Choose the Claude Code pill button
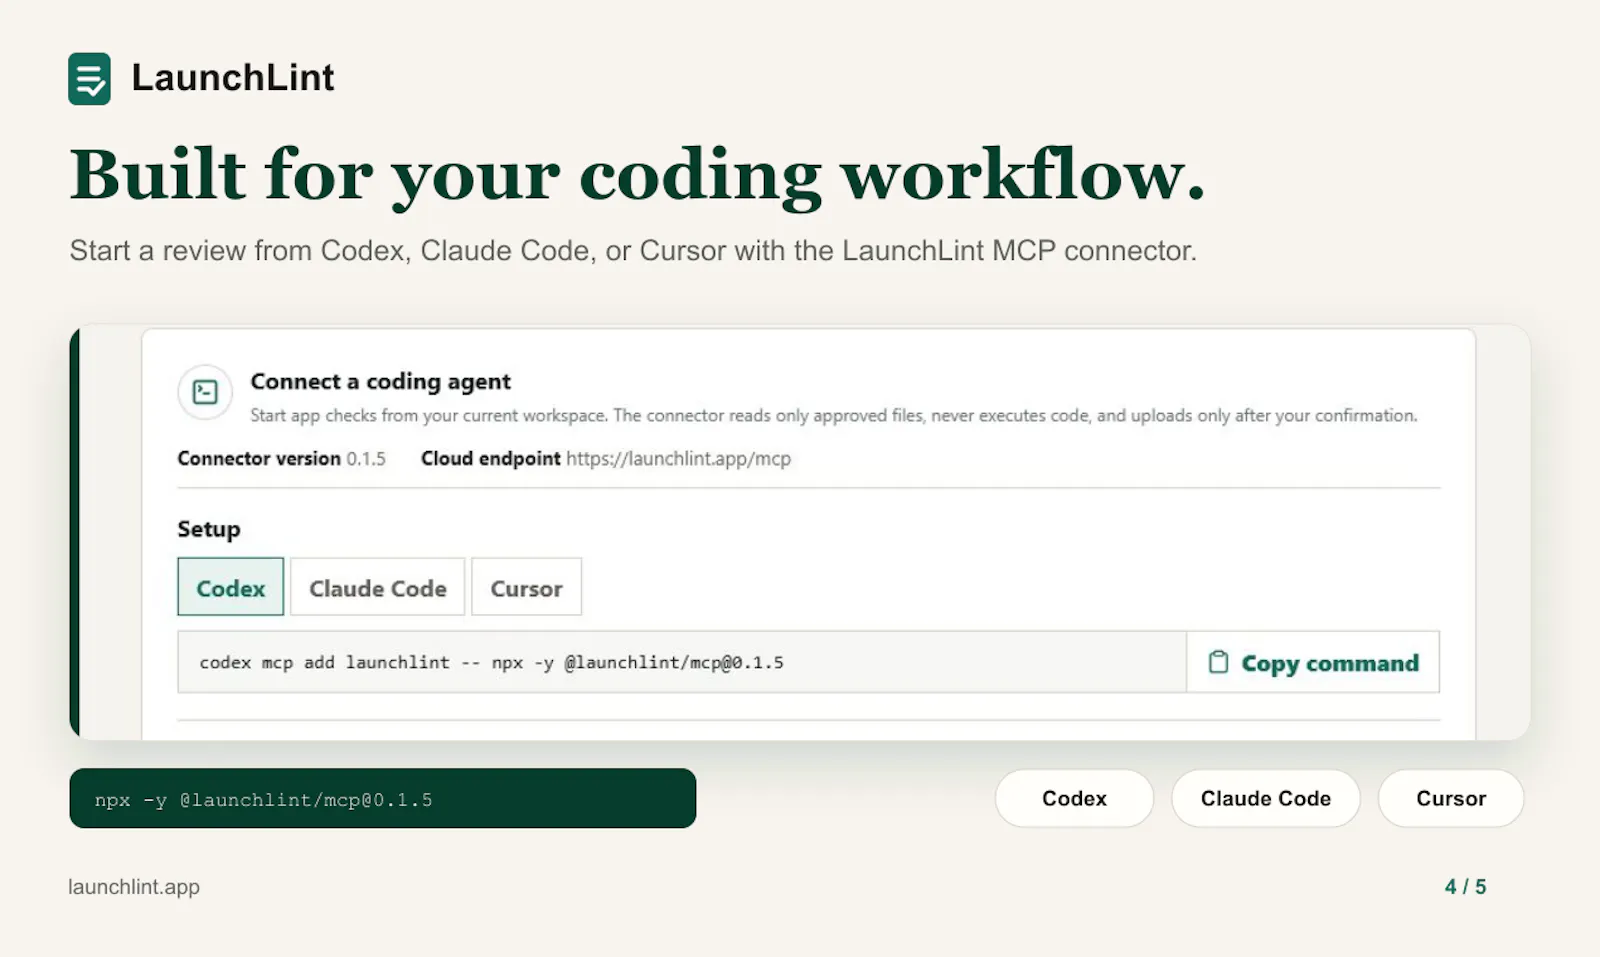Image resolution: width=1600 pixels, height=957 pixels. pyautogui.click(x=1265, y=798)
